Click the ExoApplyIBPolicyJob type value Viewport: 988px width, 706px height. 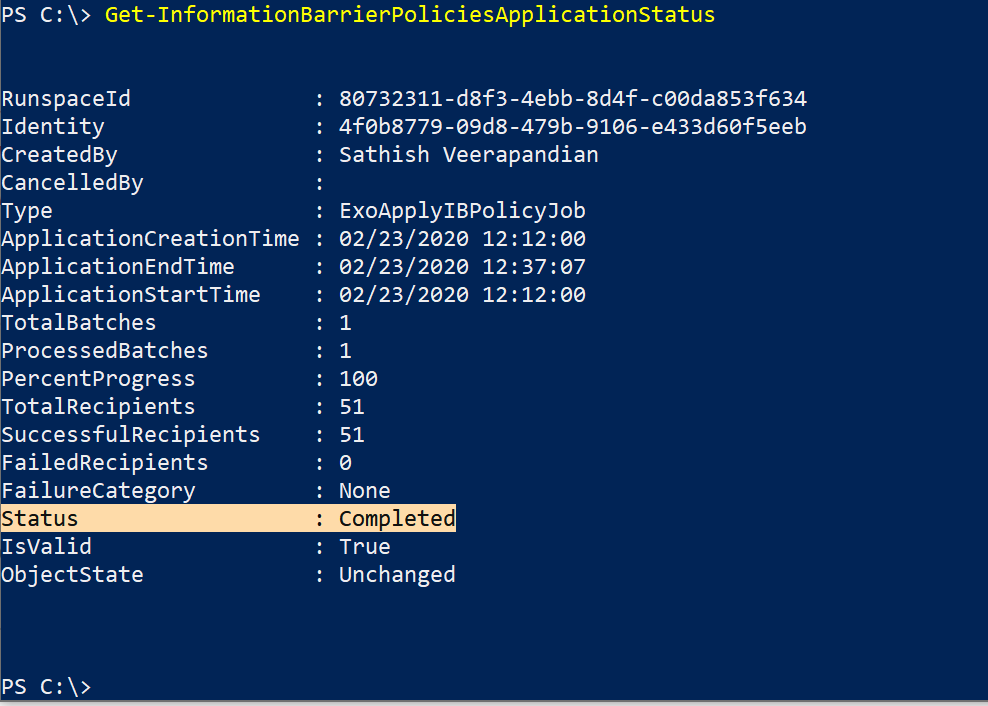point(462,211)
